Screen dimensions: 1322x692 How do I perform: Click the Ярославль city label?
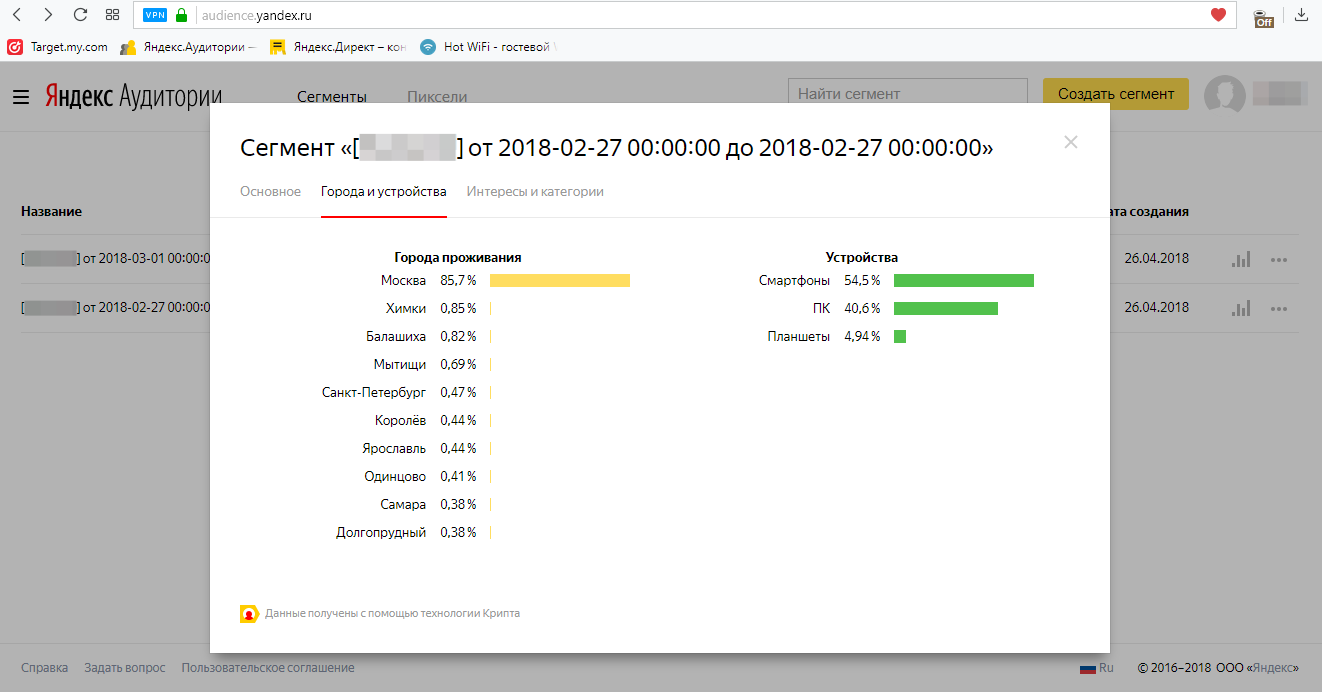click(x=394, y=448)
